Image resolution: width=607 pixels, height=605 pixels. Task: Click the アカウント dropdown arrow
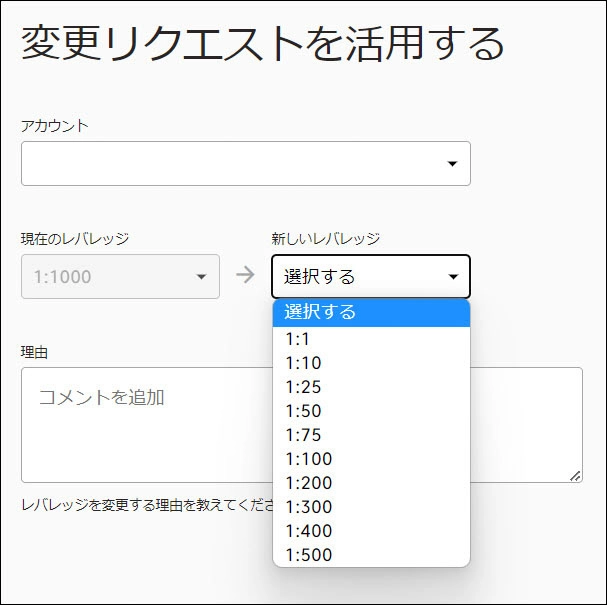(452, 163)
